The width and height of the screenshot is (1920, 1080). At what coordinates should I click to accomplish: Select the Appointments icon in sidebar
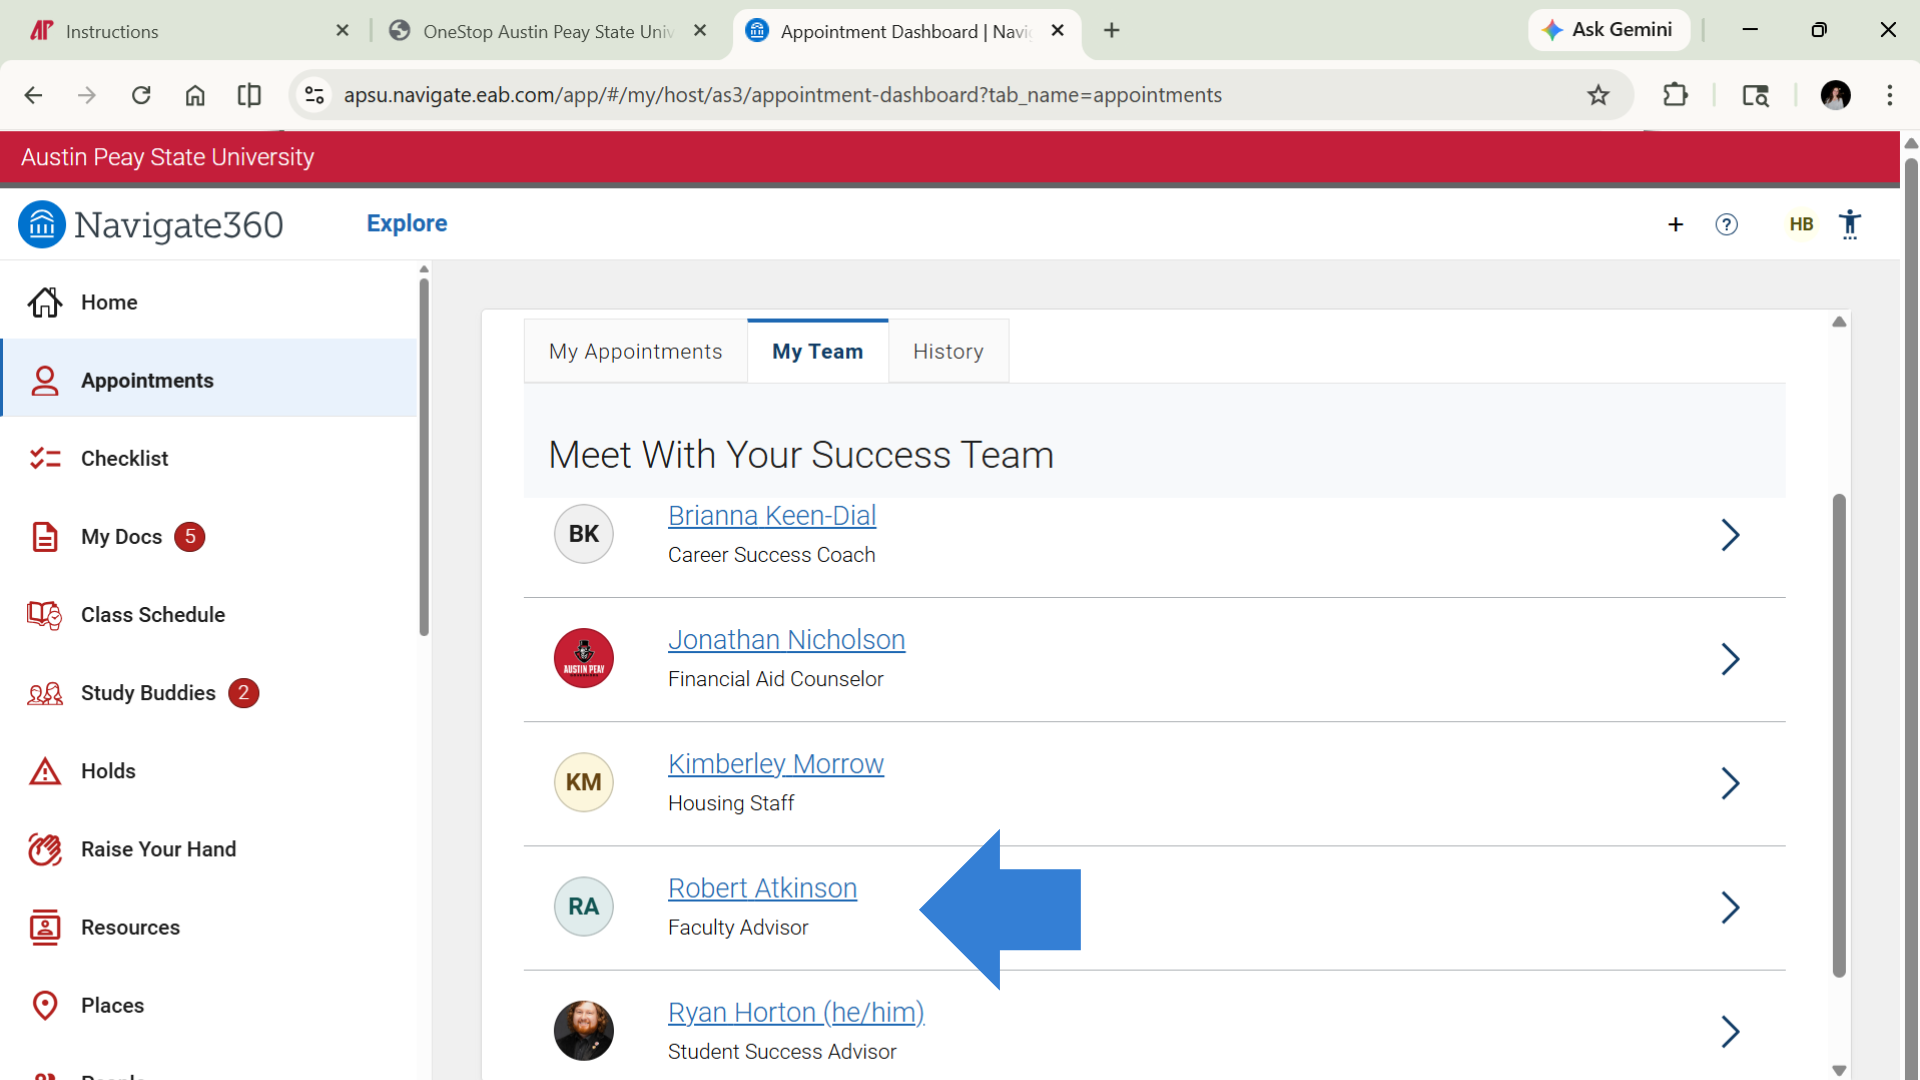tap(44, 380)
